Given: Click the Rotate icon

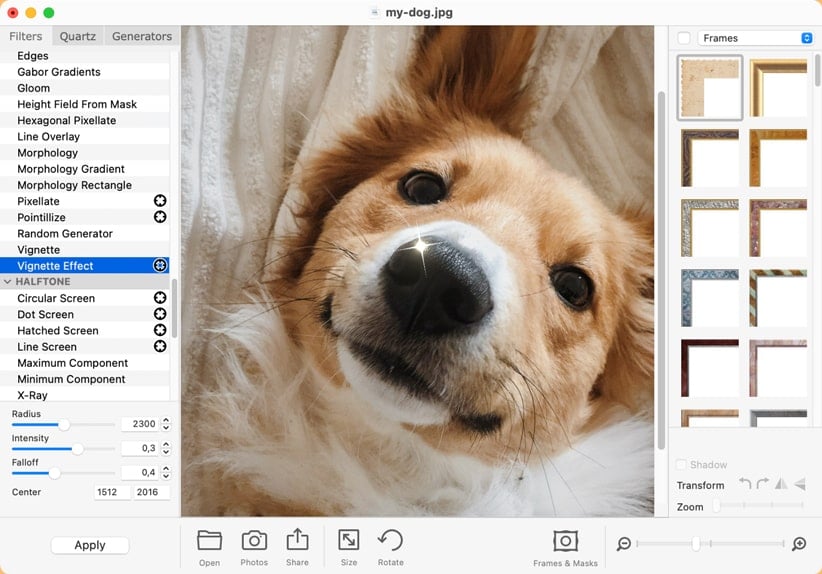Looking at the screenshot, I should click(x=390, y=541).
